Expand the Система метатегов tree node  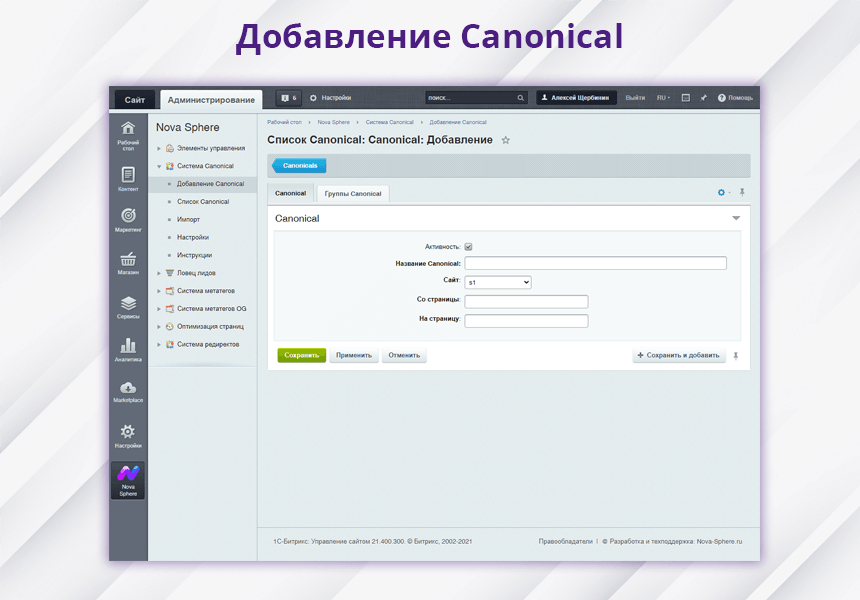tap(158, 291)
